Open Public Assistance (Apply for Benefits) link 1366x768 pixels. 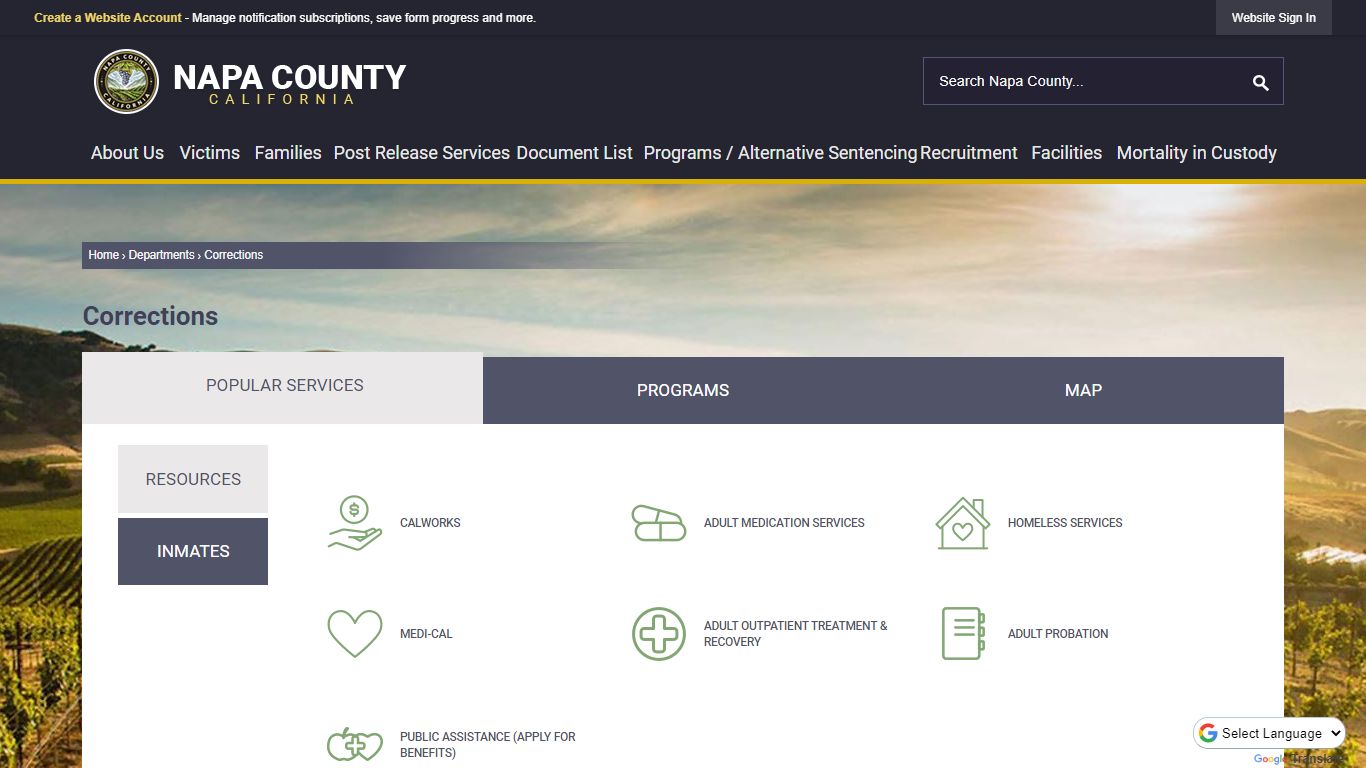488,745
